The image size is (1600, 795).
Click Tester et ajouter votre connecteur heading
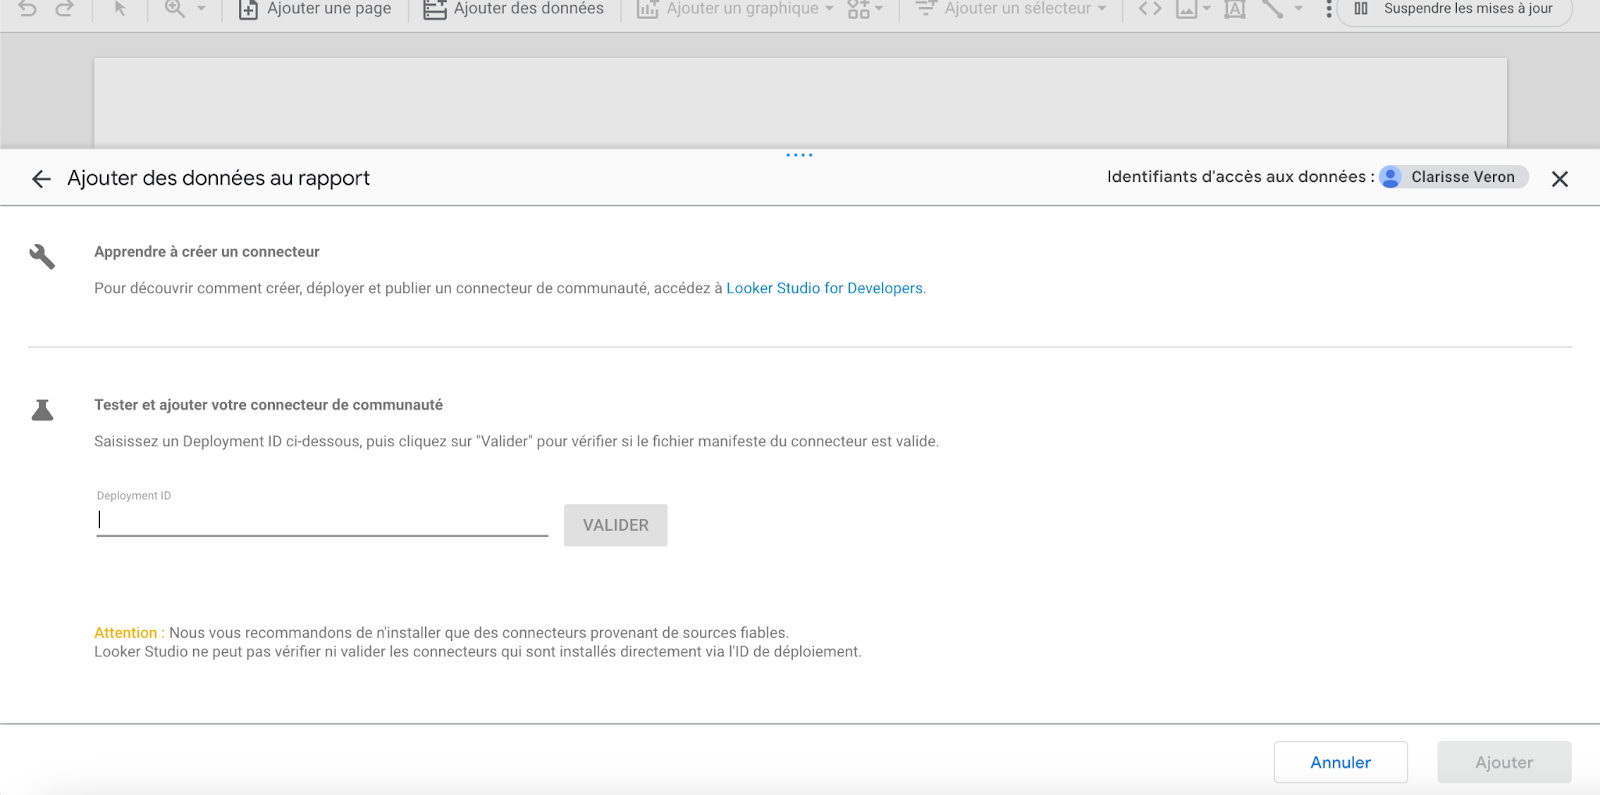pyautogui.click(x=268, y=405)
